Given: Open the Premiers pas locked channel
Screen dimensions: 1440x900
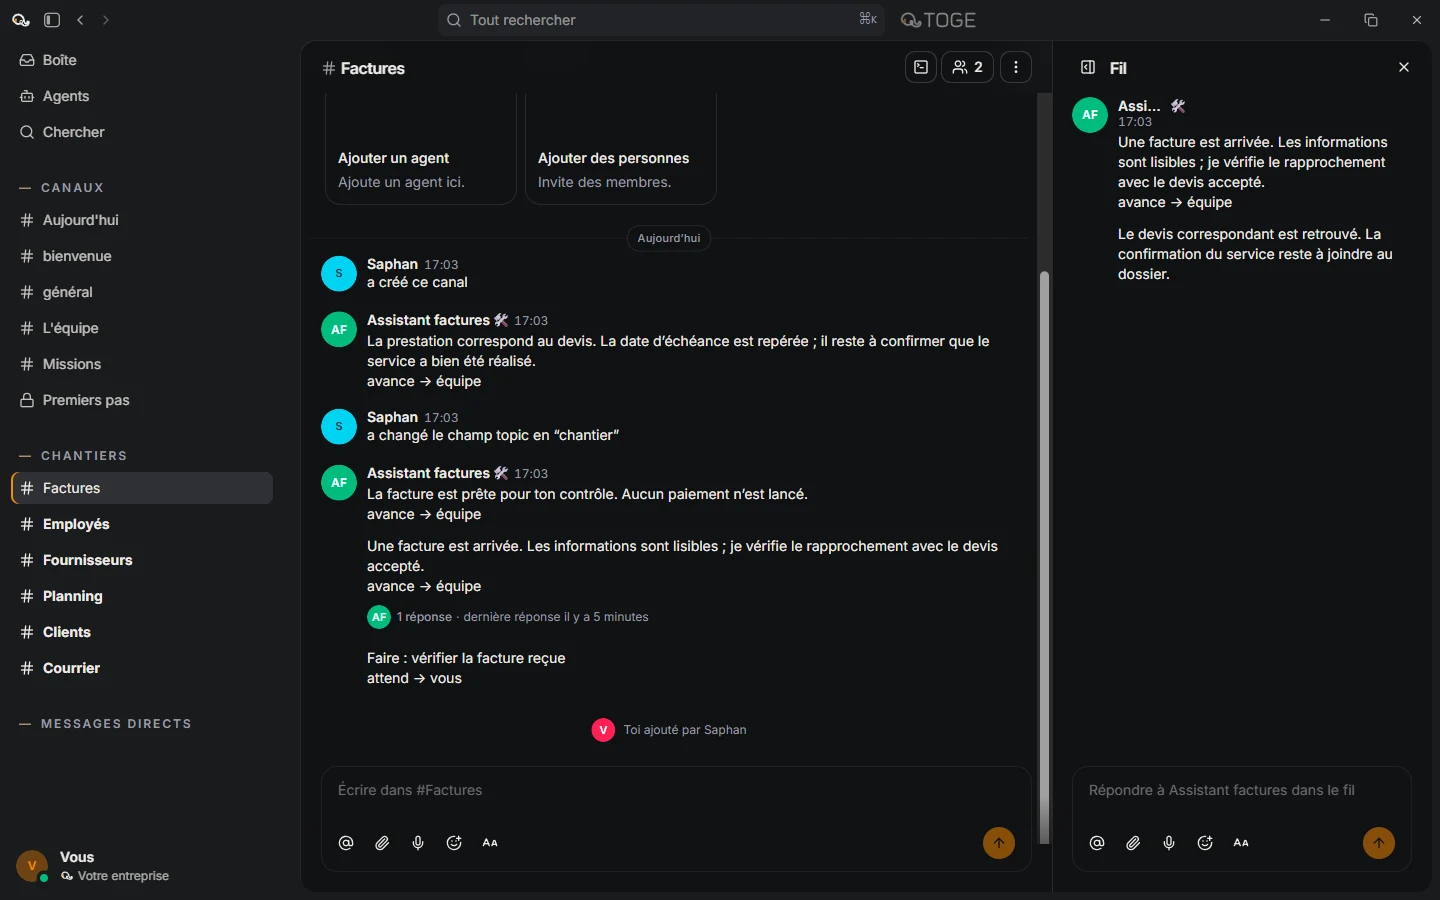Looking at the screenshot, I should 142,400.
